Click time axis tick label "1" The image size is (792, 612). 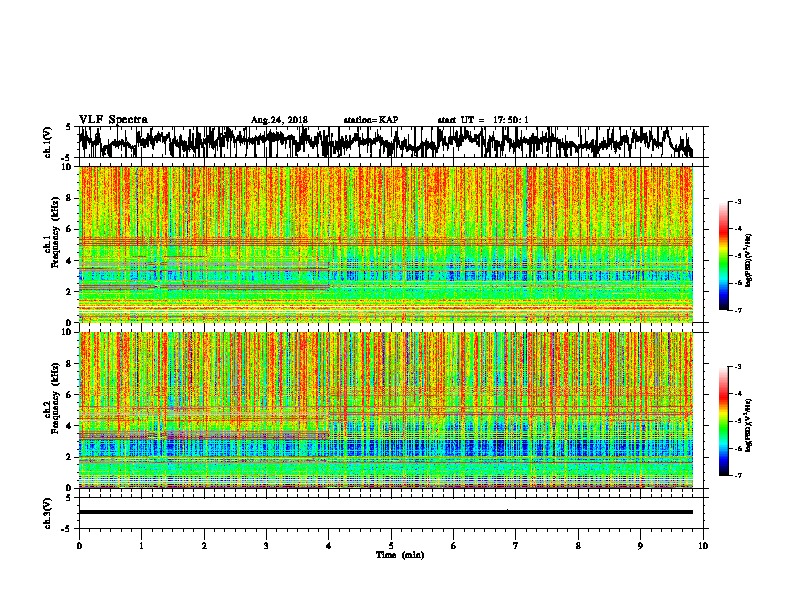141,546
